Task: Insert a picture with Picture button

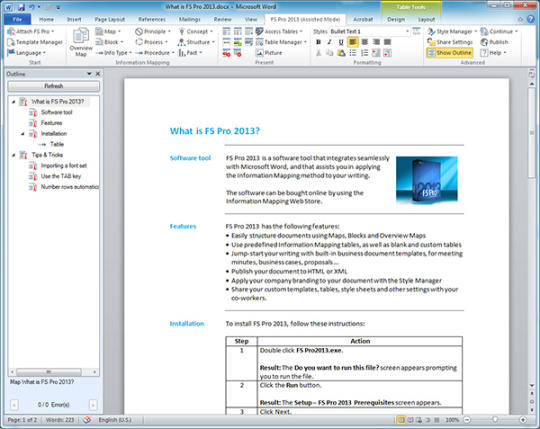Action: pos(269,53)
